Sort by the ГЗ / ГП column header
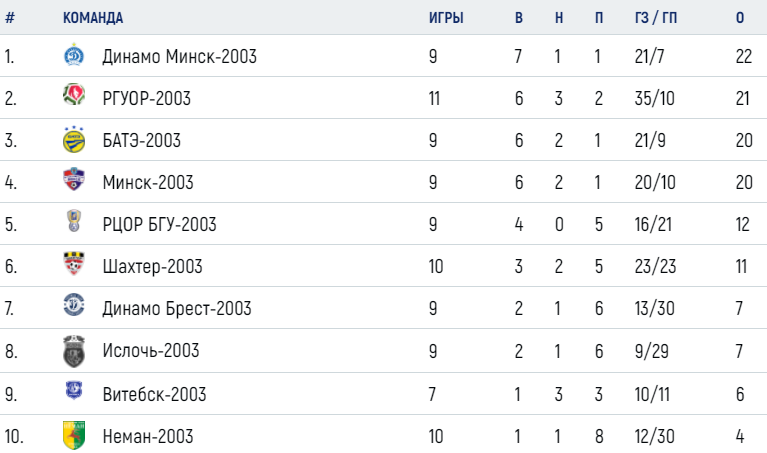Viewport: 767px width, 453px height. tap(656, 18)
